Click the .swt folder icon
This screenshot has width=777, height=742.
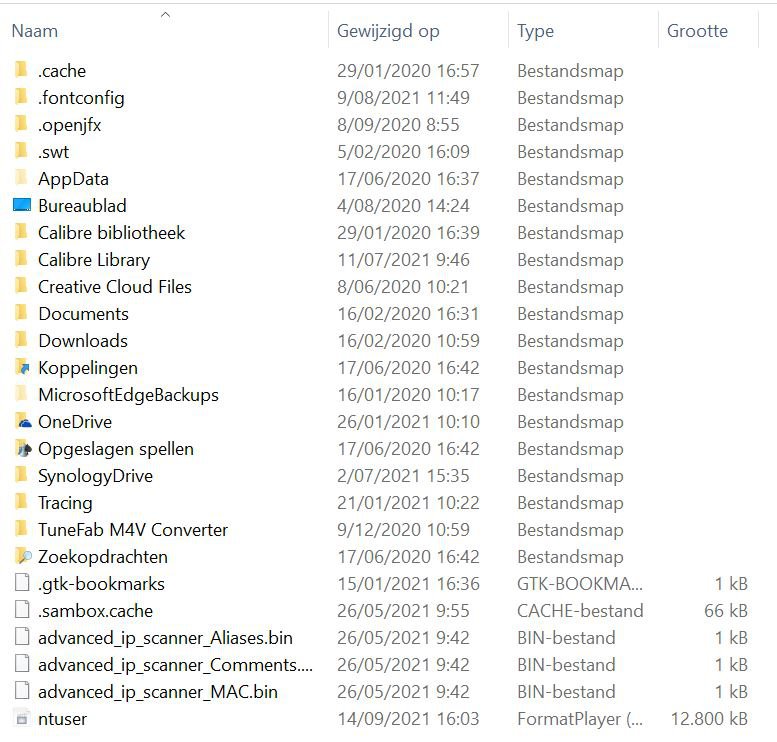(21, 151)
